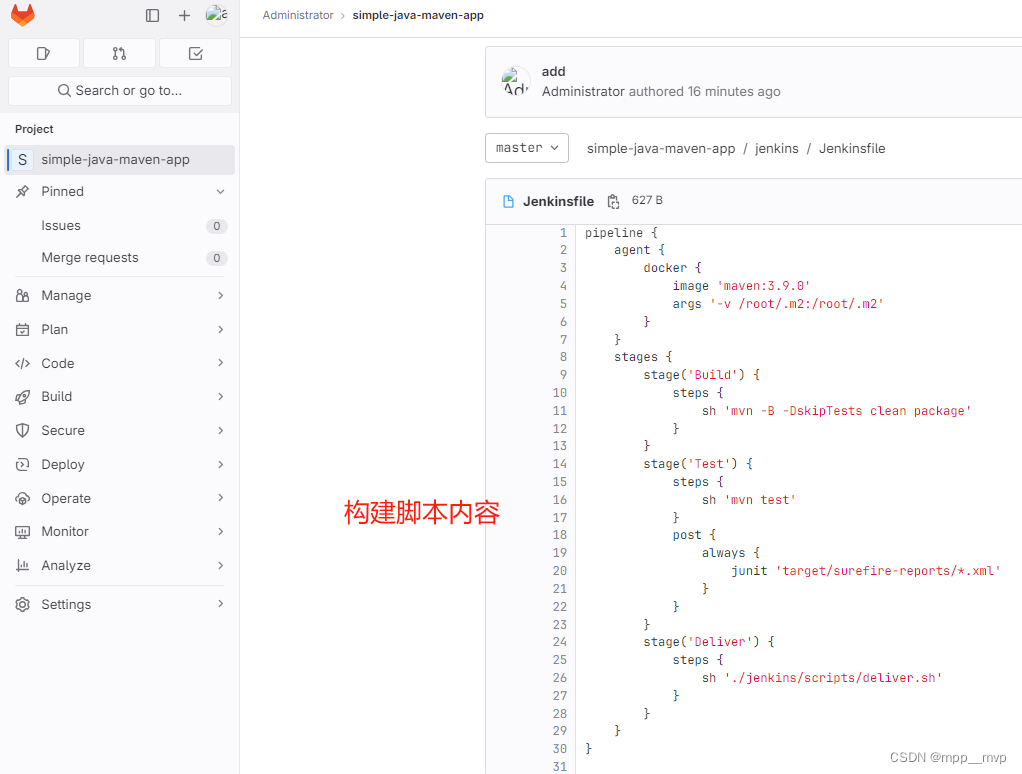The height and width of the screenshot is (774, 1022).
Task: Expand the Operate menu chevron
Action: (220, 498)
